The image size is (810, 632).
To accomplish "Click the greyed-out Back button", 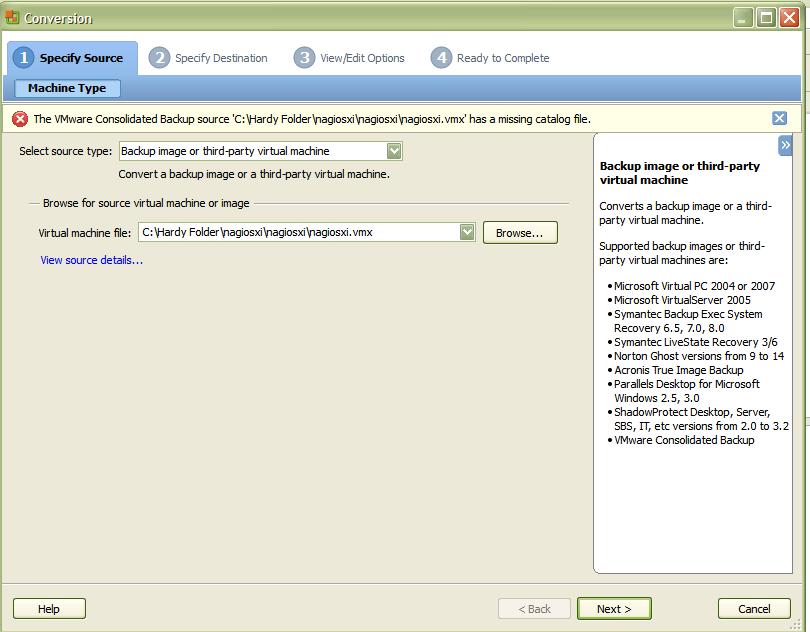I will [533, 608].
